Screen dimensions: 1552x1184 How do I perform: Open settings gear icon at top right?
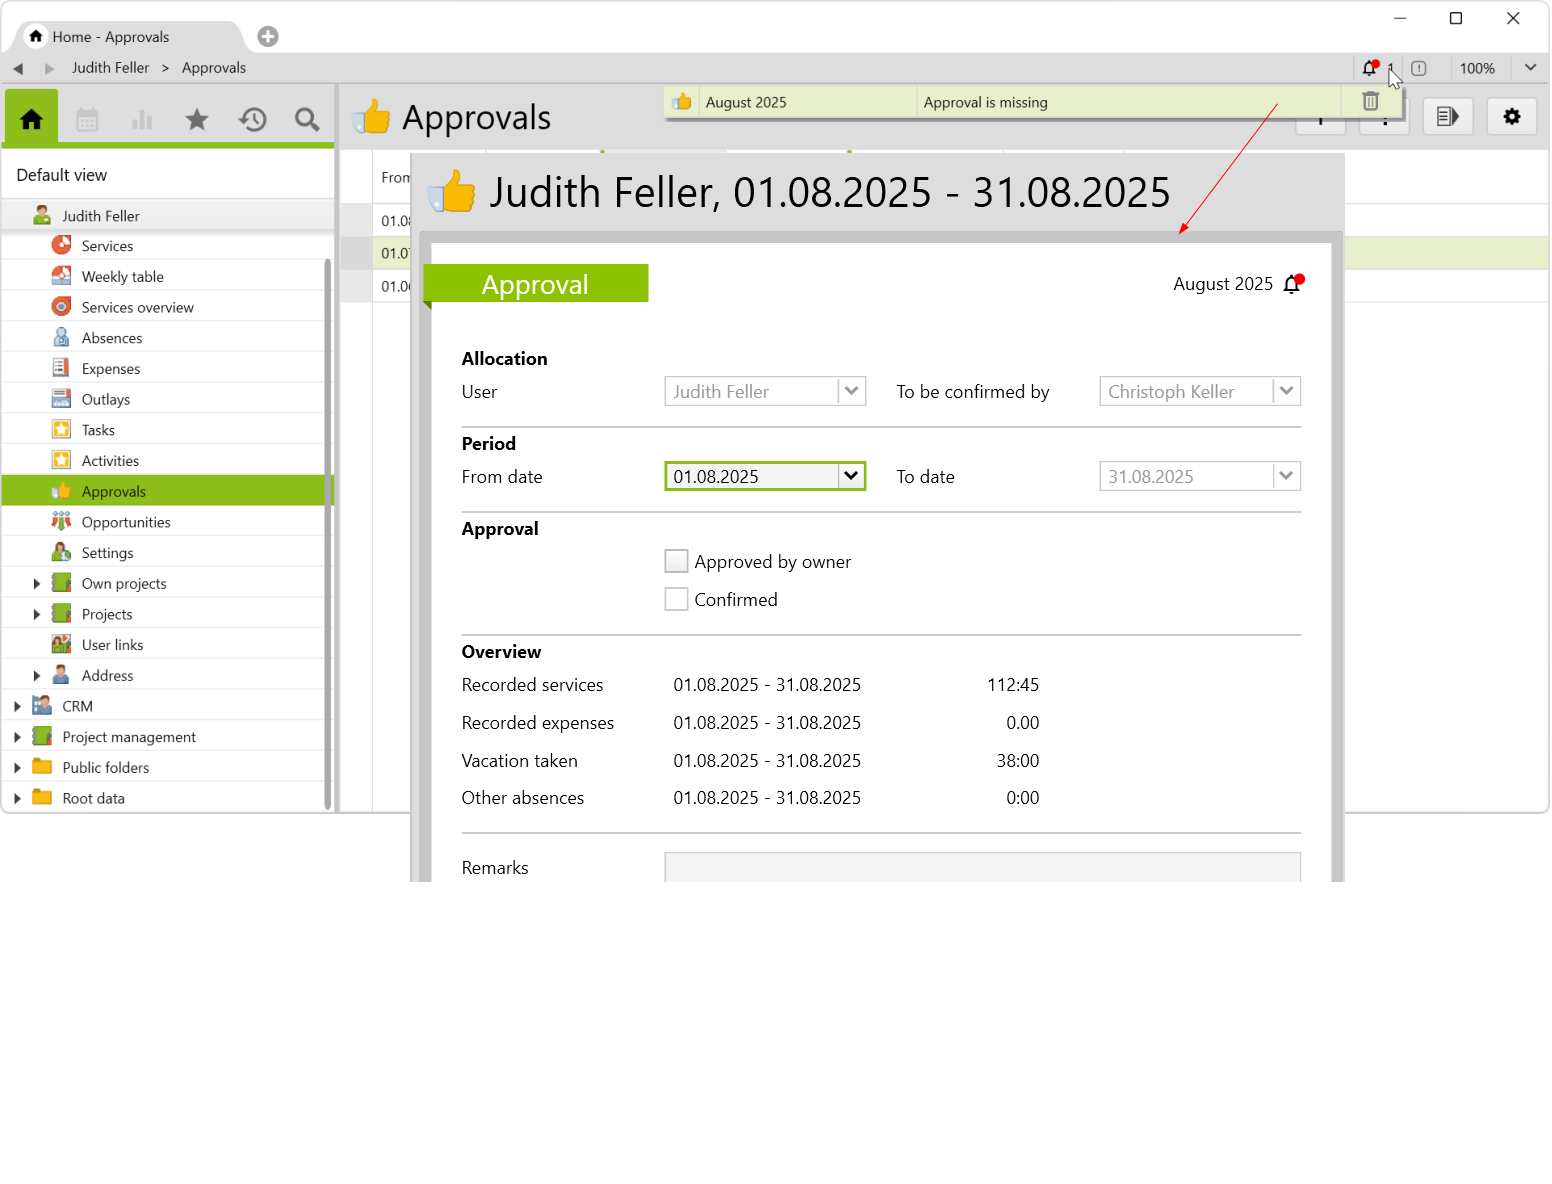(1511, 117)
